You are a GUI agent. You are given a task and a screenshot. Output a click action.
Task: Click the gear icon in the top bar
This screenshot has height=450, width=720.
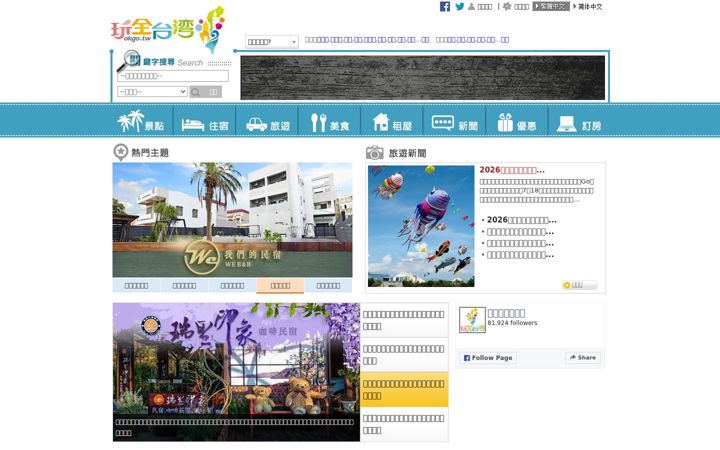[x=507, y=6]
